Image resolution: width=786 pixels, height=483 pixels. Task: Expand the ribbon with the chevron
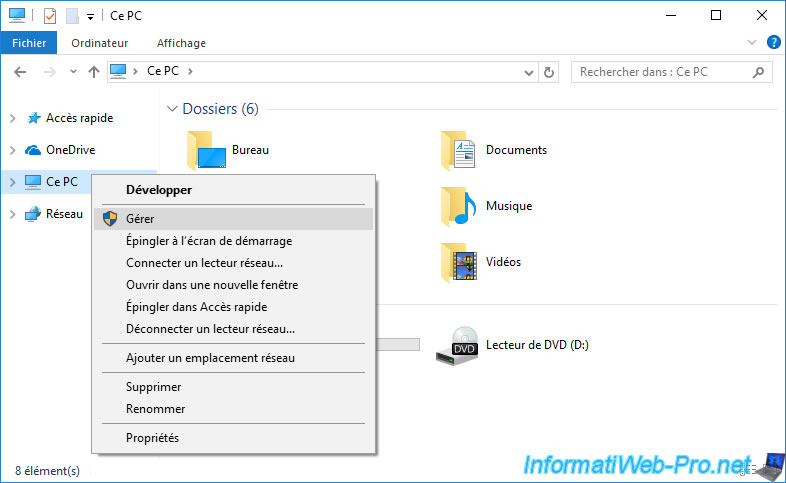tap(753, 43)
